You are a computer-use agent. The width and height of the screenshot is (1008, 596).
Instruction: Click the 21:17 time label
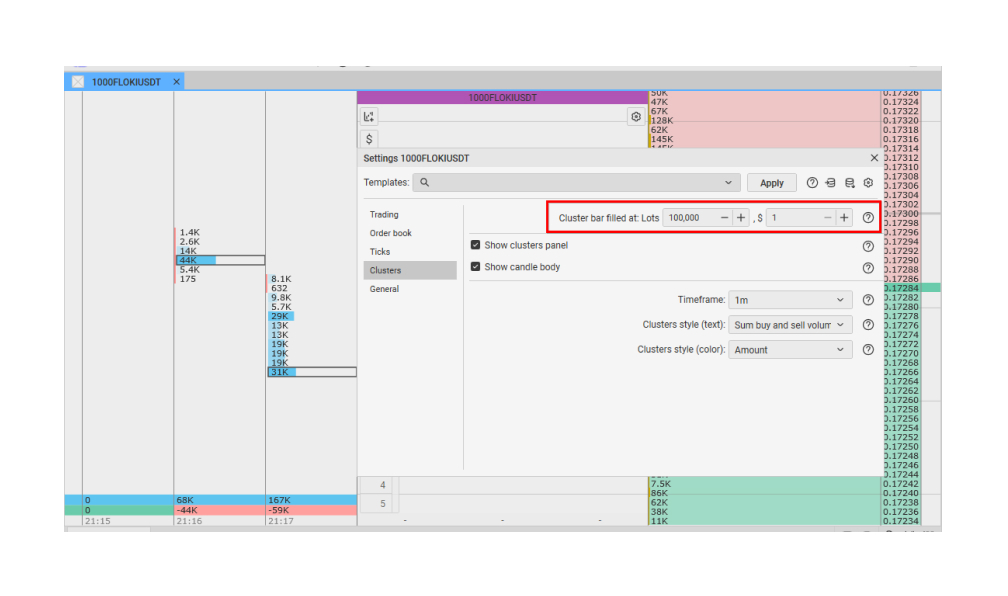click(281, 521)
